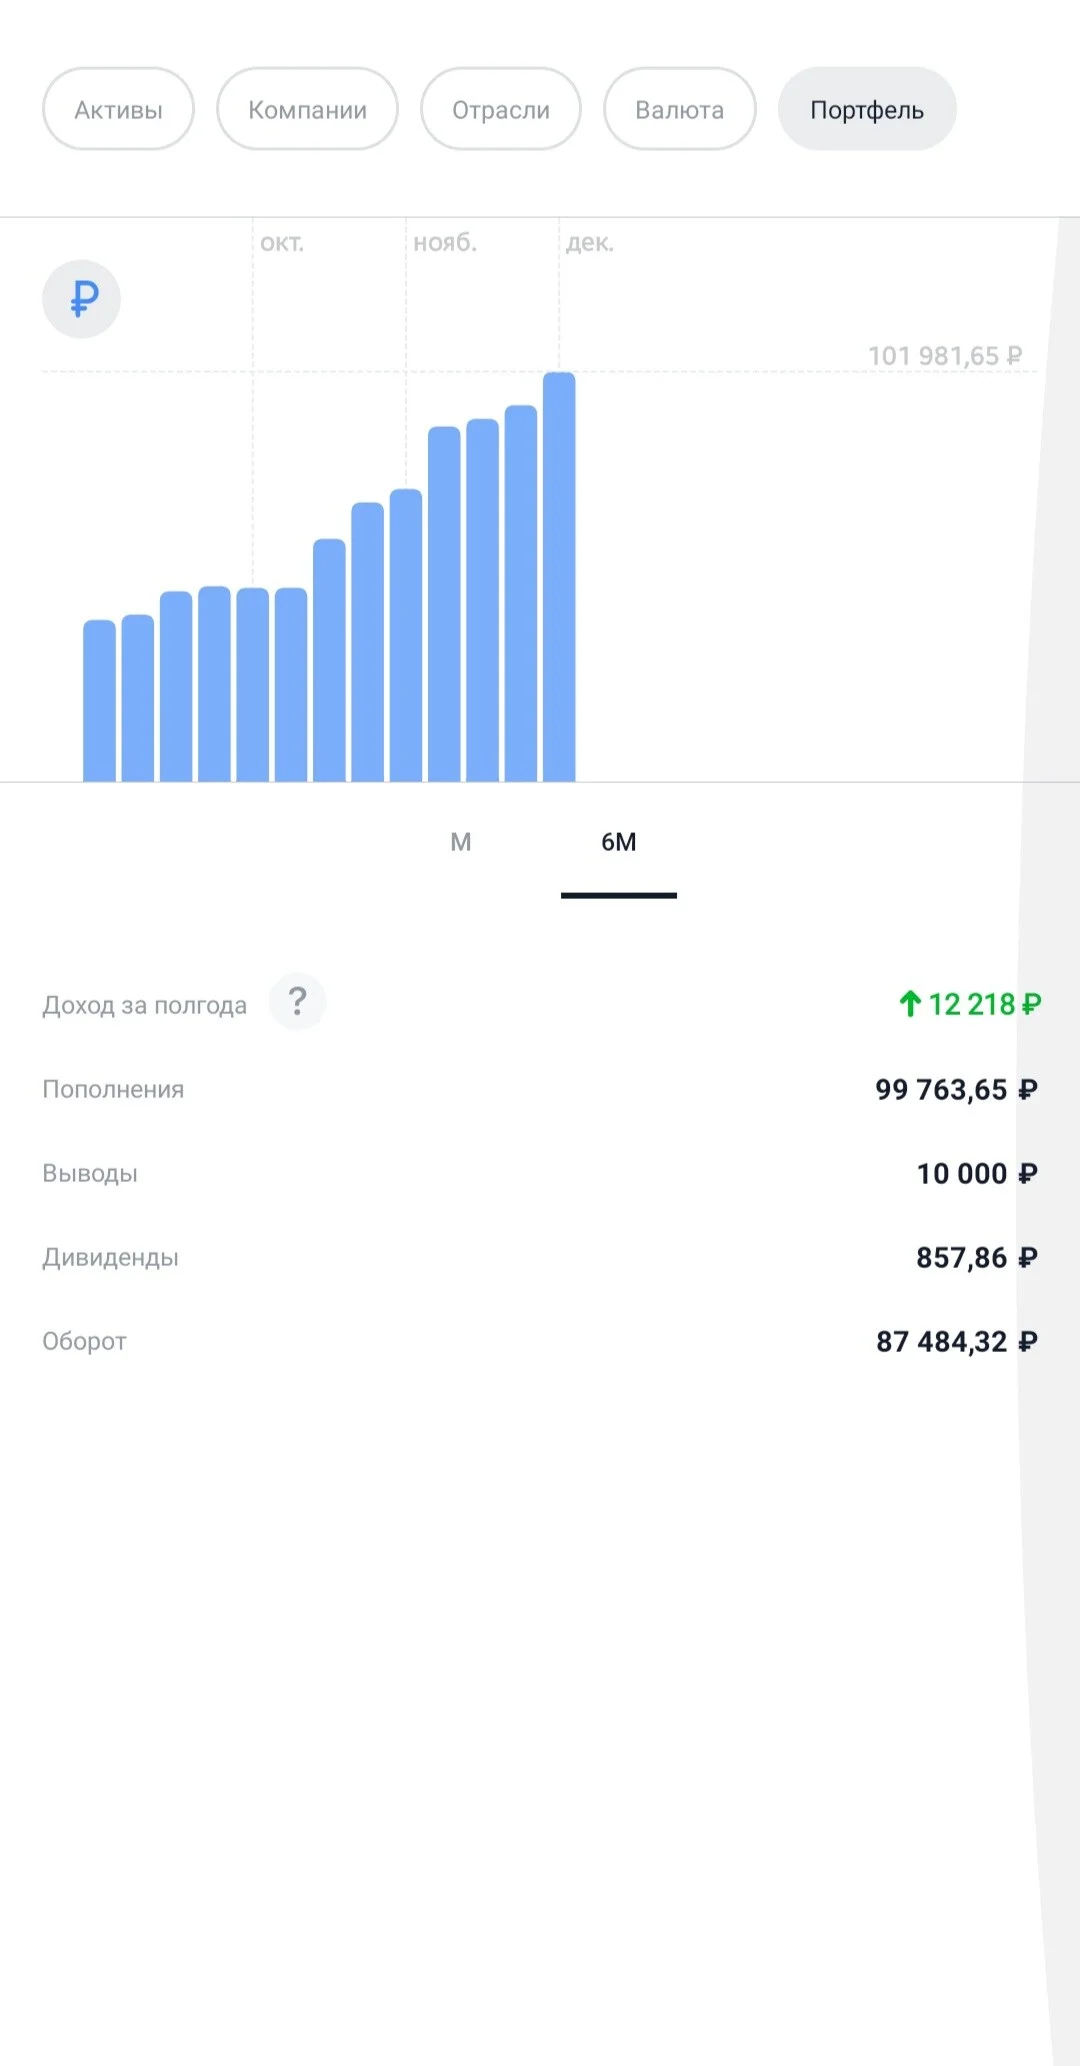Click the 87 484,32 ₽ turnover amount
Screen dimensions: 1080x2066
click(x=957, y=1341)
